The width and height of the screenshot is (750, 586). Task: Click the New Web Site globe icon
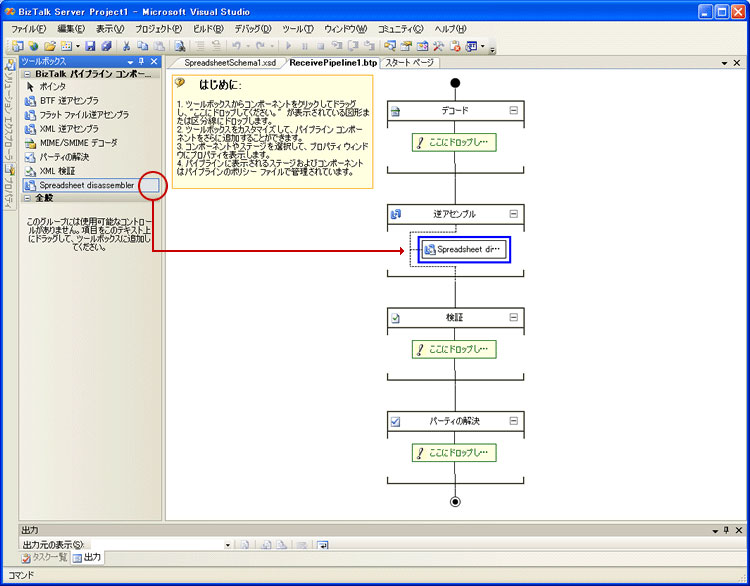coord(33,46)
